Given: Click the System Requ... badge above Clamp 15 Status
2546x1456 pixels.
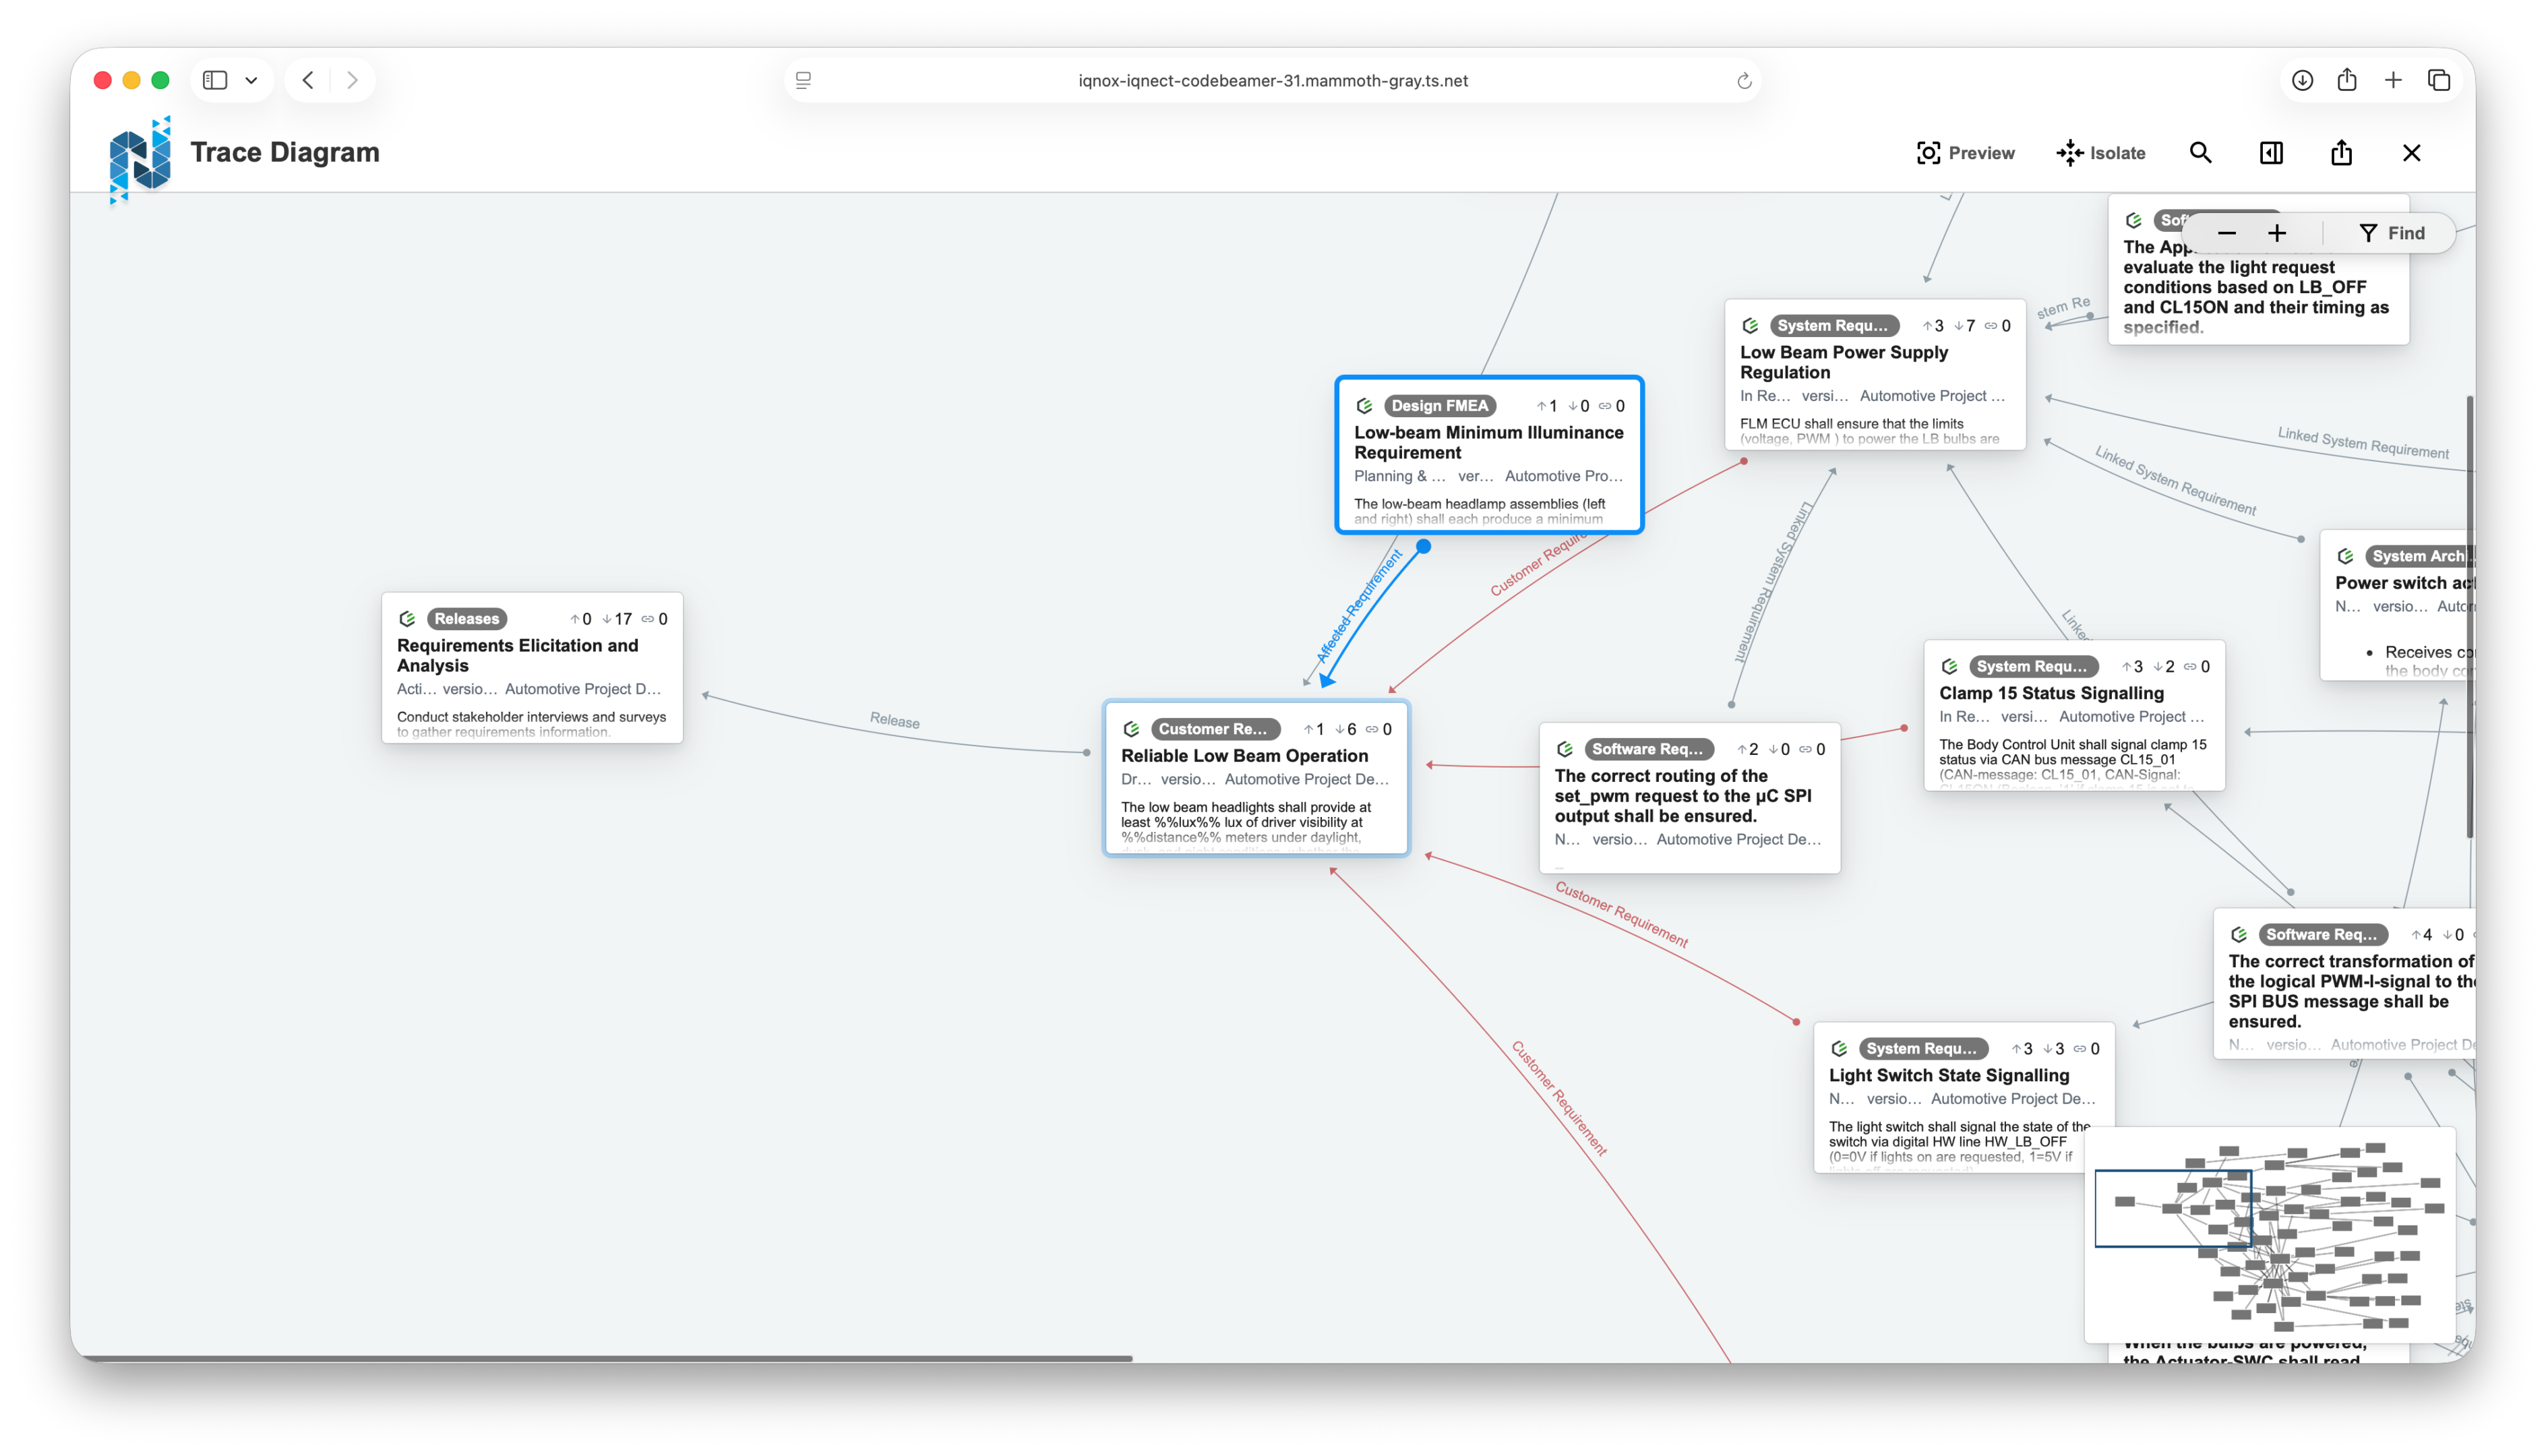Looking at the screenshot, I should pyautogui.click(x=2033, y=667).
